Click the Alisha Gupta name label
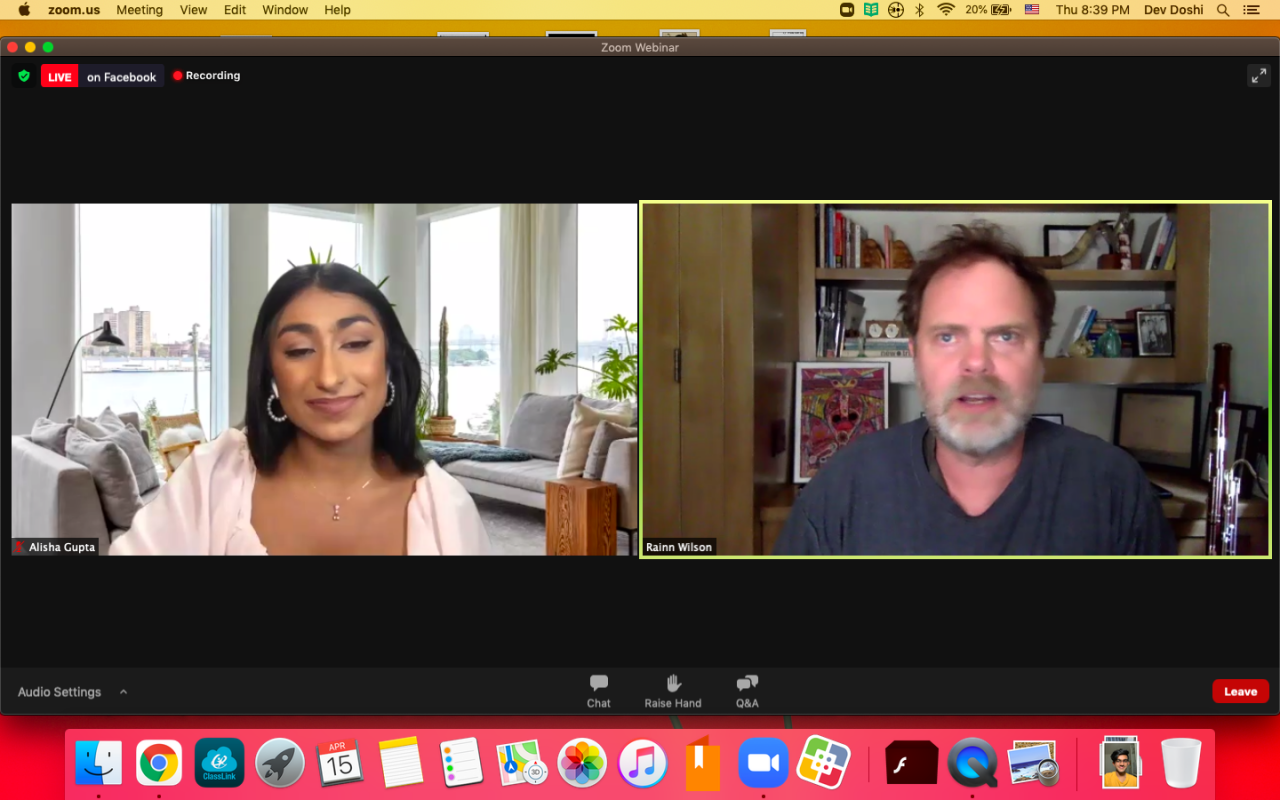The height and width of the screenshot is (800, 1280). point(55,547)
